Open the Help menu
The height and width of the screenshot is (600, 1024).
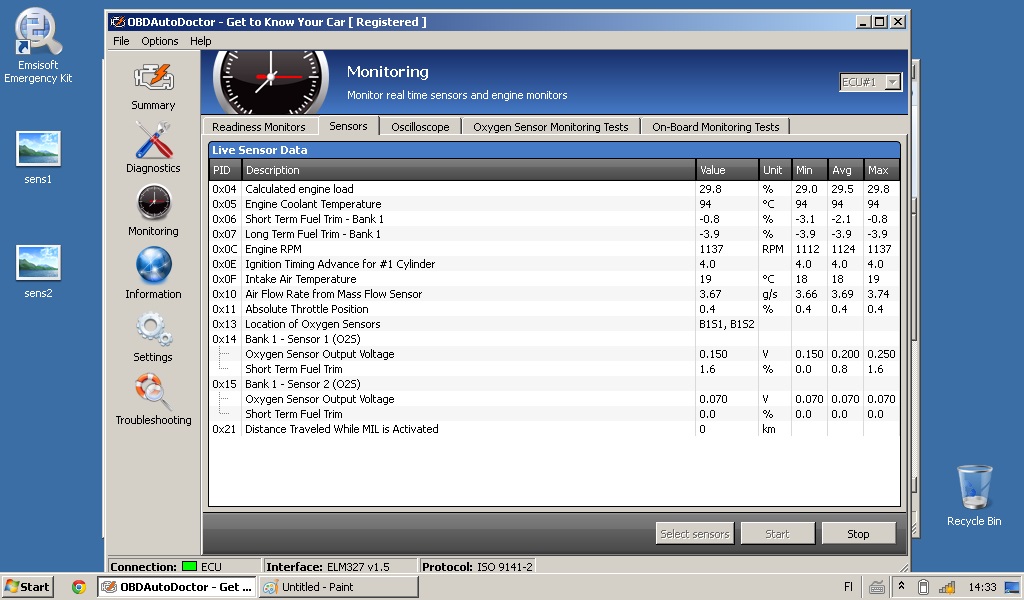point(200,40)
